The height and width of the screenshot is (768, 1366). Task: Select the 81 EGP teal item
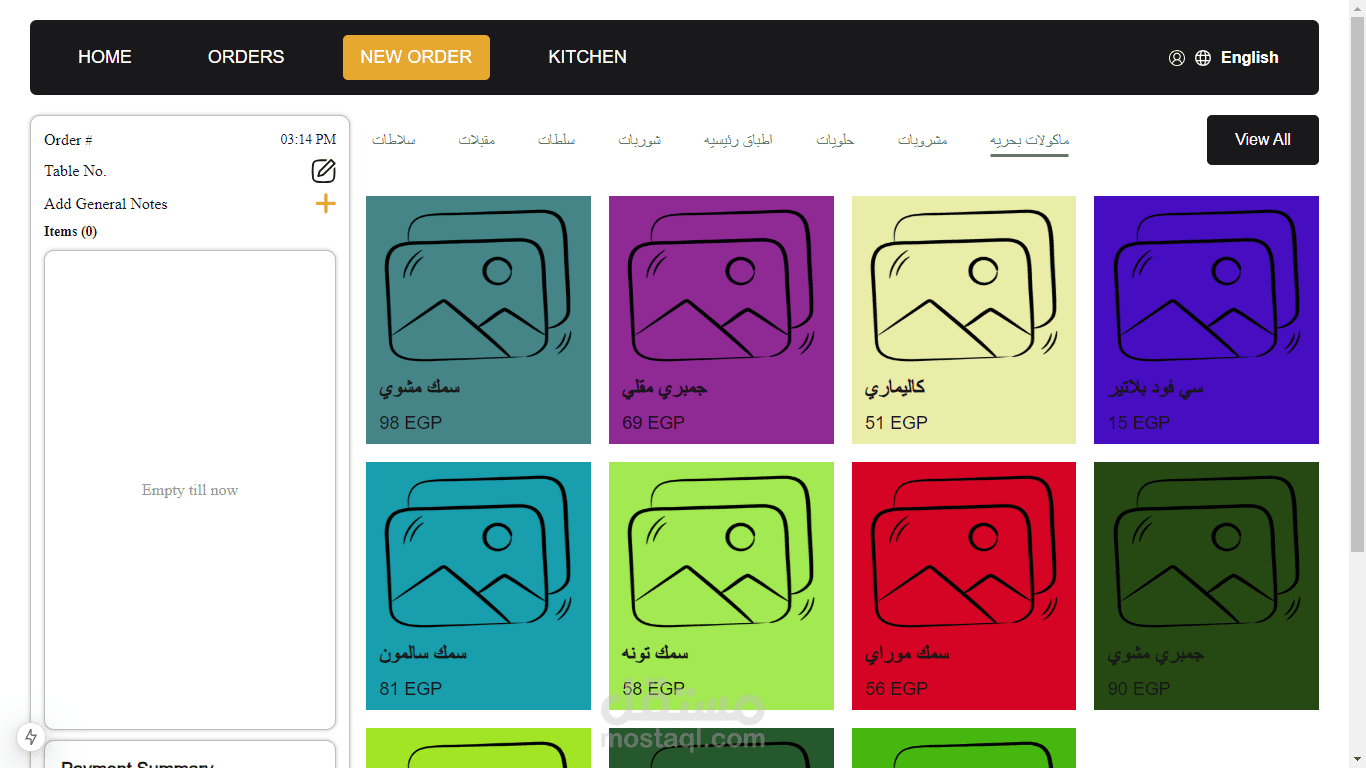(478, 586)
